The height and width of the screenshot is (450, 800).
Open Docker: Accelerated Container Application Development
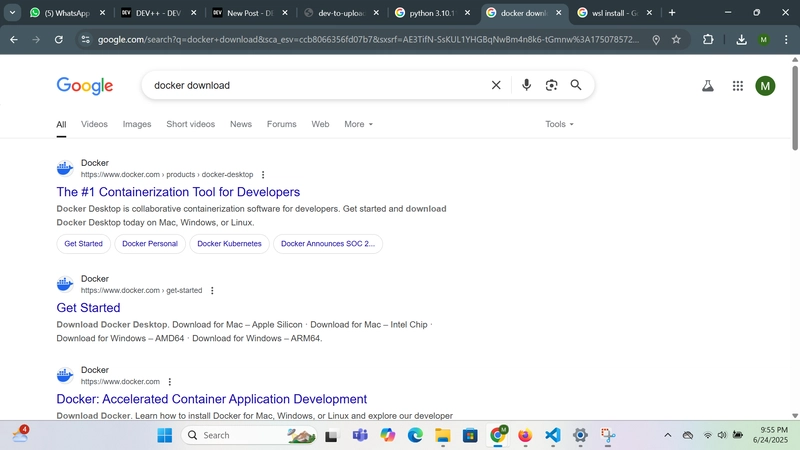pos(212,399)
